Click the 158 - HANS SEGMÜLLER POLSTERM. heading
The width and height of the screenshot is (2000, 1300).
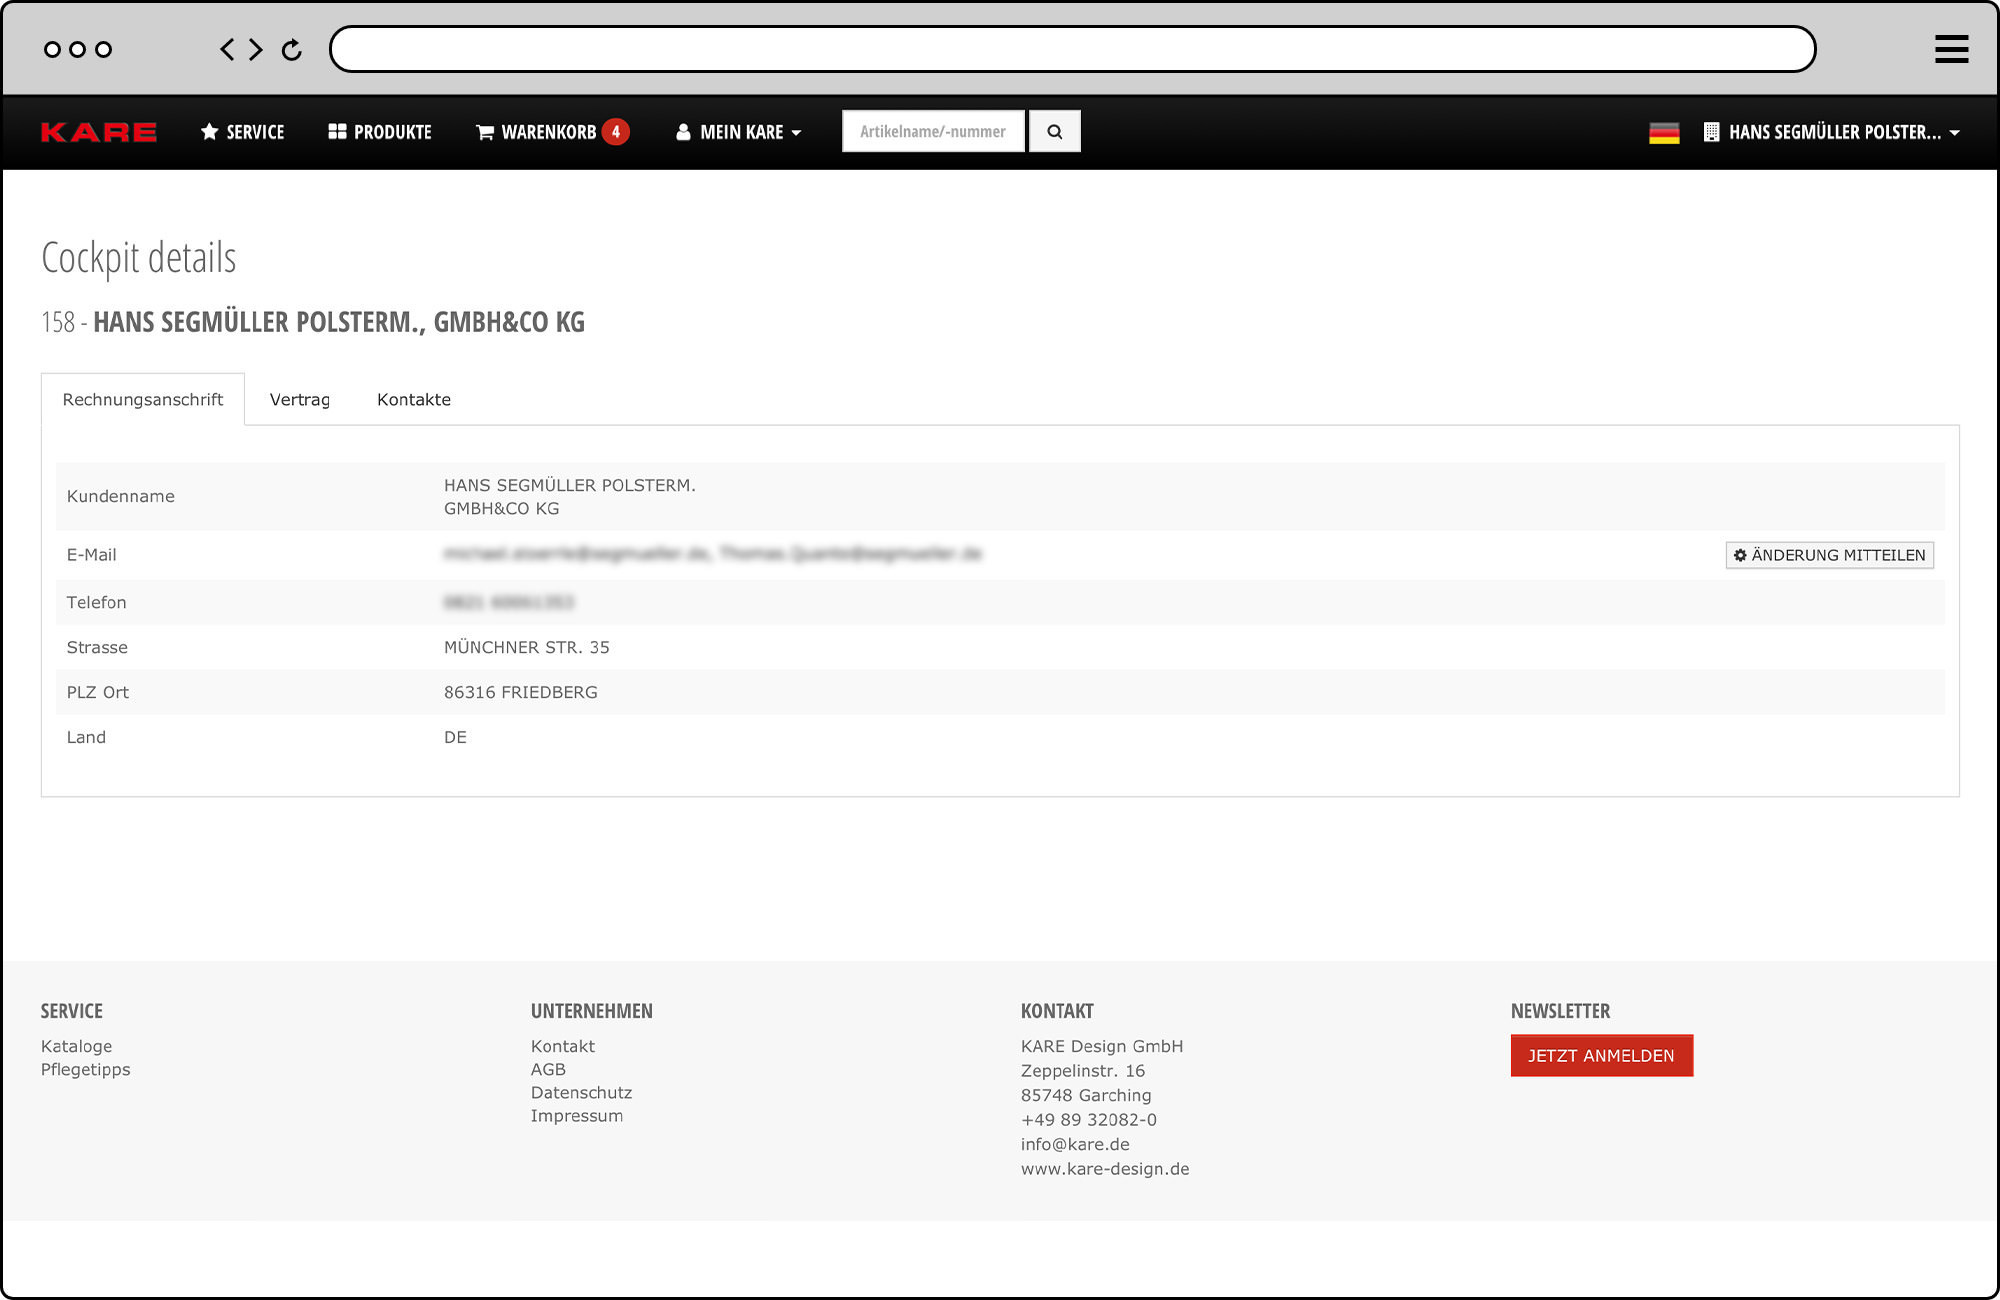(x=313, y=322)
